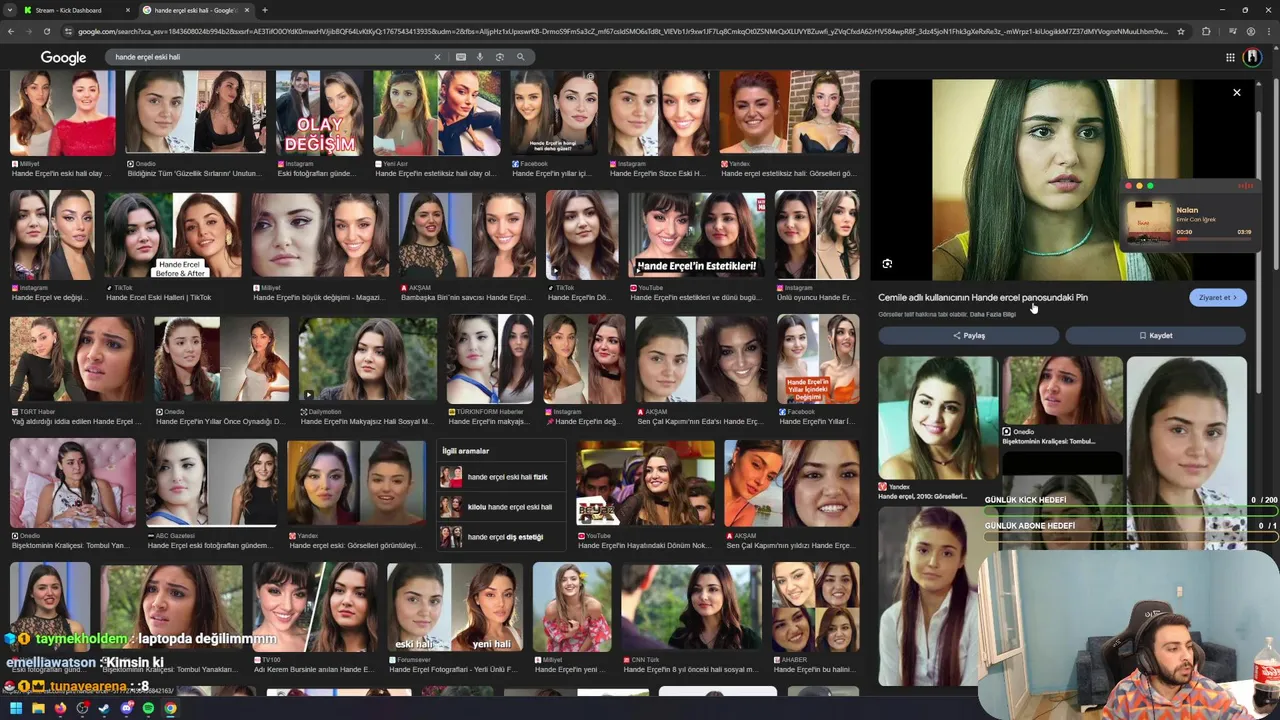The height and width of the screenshot is (720, 1280).
Task: Open the browser extensions icon
Action: pyautogui.click(x=1206, y=31)
